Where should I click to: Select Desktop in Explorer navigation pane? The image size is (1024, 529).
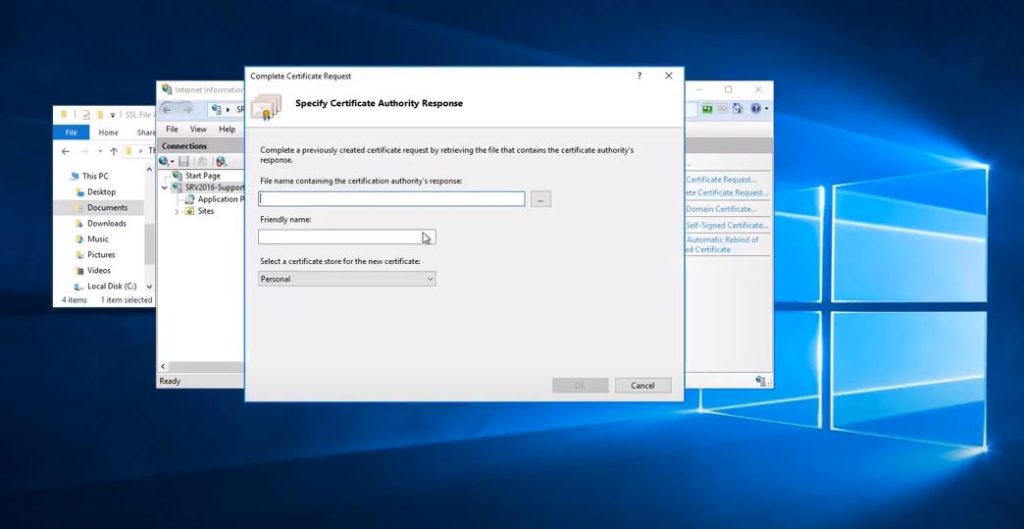coord(101,192)
